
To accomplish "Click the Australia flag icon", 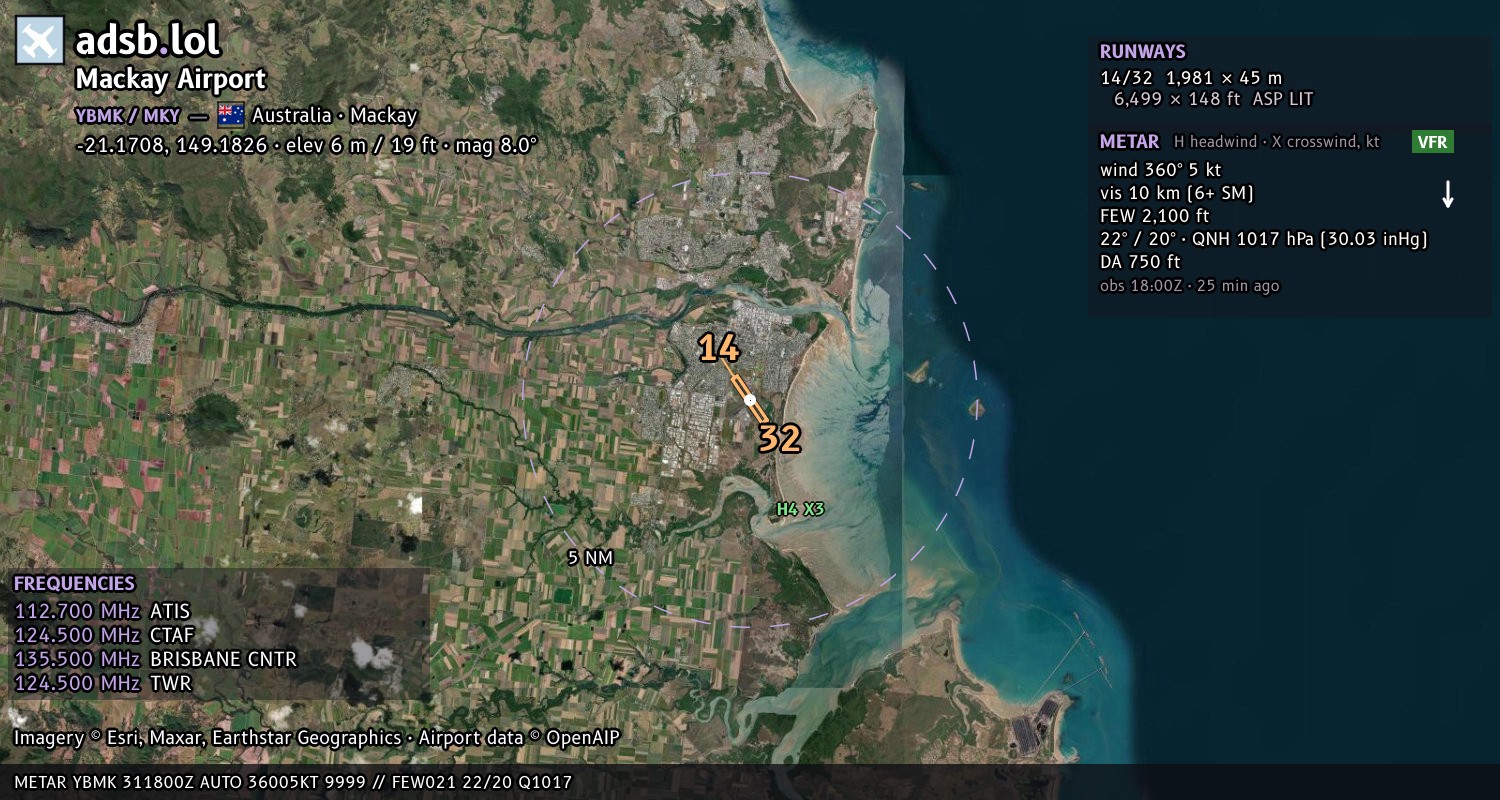I will [231, 115].
